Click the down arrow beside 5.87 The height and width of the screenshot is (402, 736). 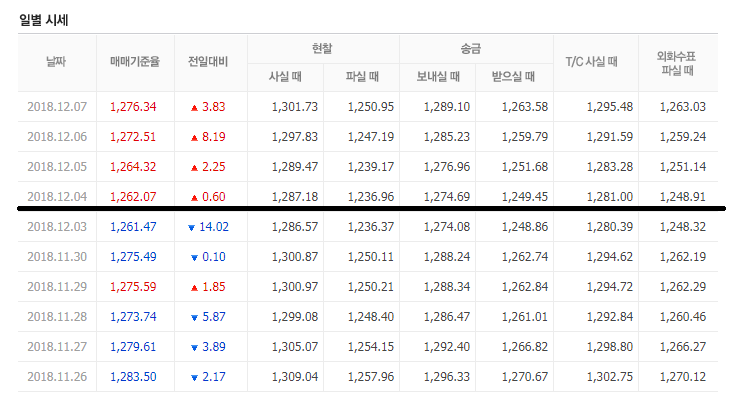coord(194,318)
